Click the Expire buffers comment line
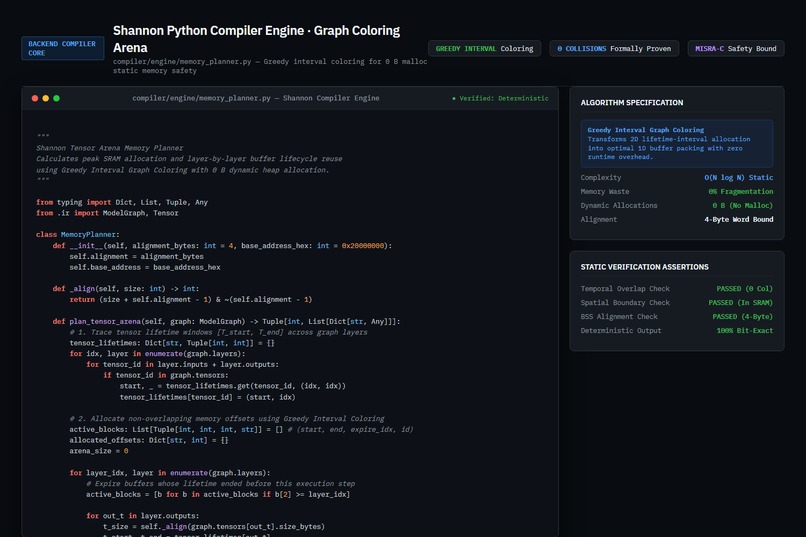Screen dimensions: 806x537 (221, 484)
